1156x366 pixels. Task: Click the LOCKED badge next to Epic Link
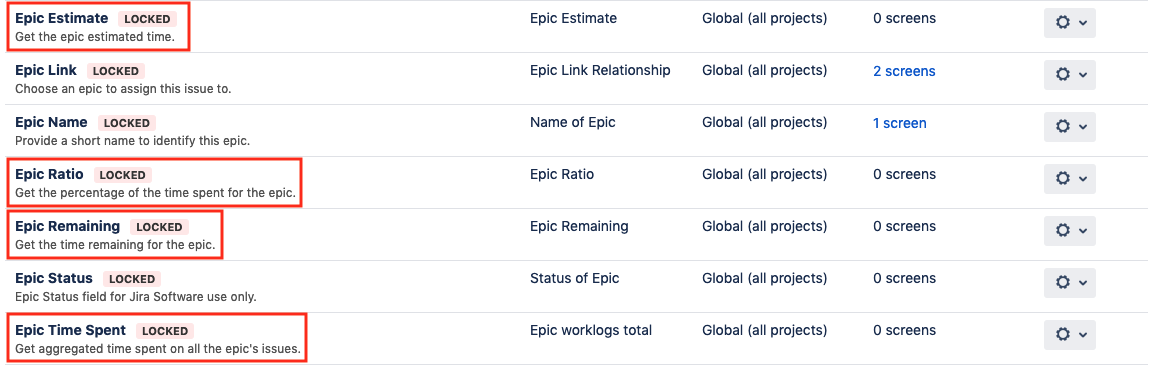116,71
